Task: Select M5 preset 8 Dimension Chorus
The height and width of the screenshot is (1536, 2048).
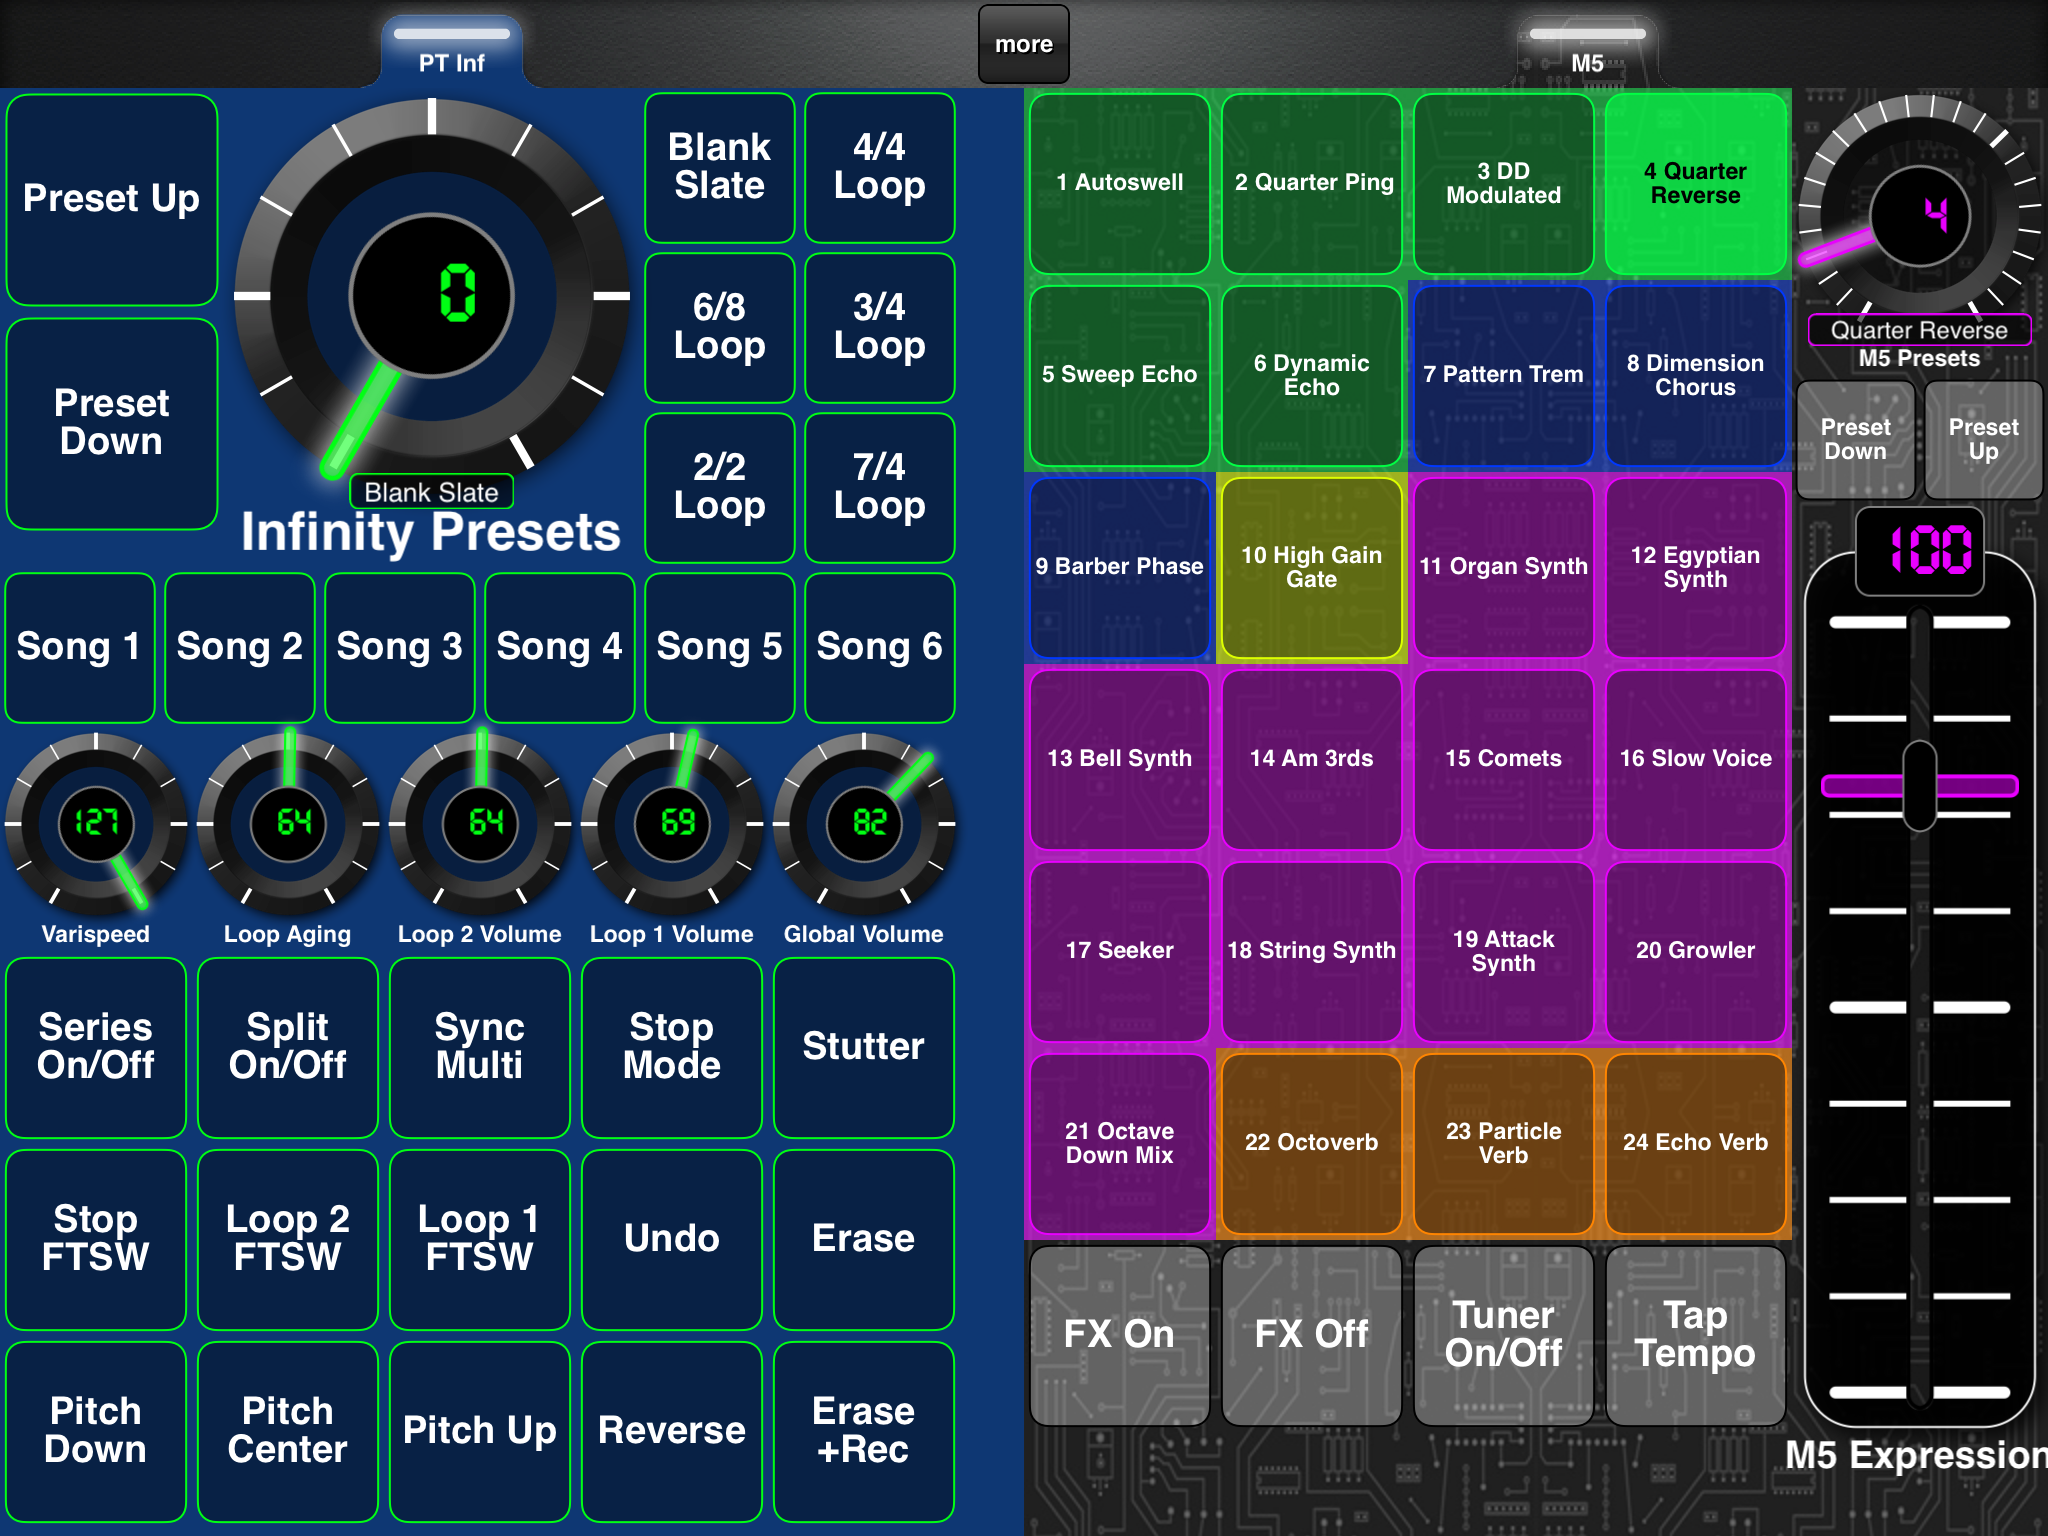Action: click(x=1696, y=375)
